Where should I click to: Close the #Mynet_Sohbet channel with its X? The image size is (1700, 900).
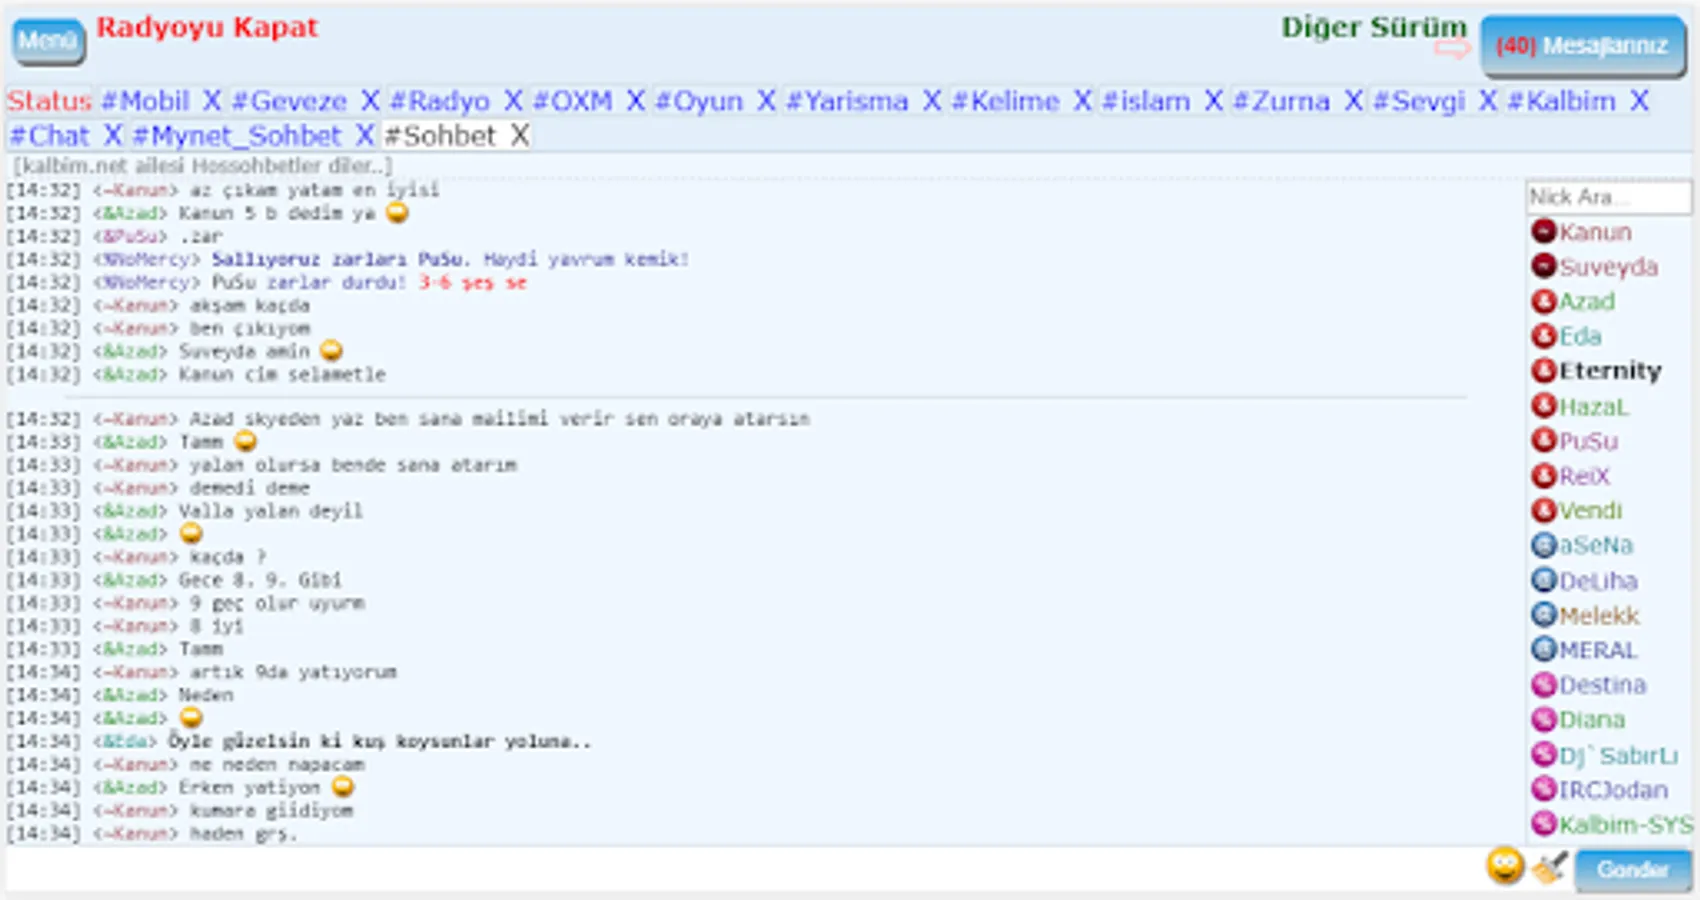365,135
